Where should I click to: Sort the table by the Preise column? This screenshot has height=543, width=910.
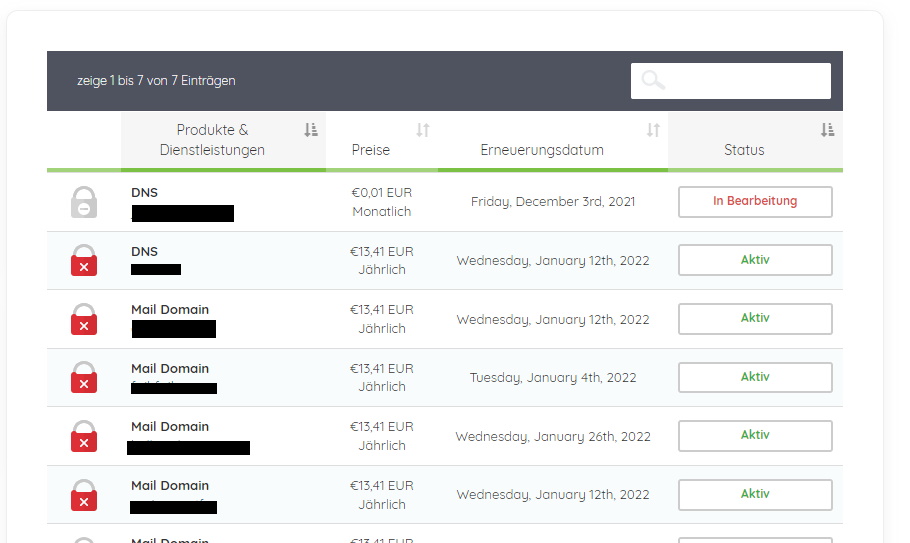[422, 130]
